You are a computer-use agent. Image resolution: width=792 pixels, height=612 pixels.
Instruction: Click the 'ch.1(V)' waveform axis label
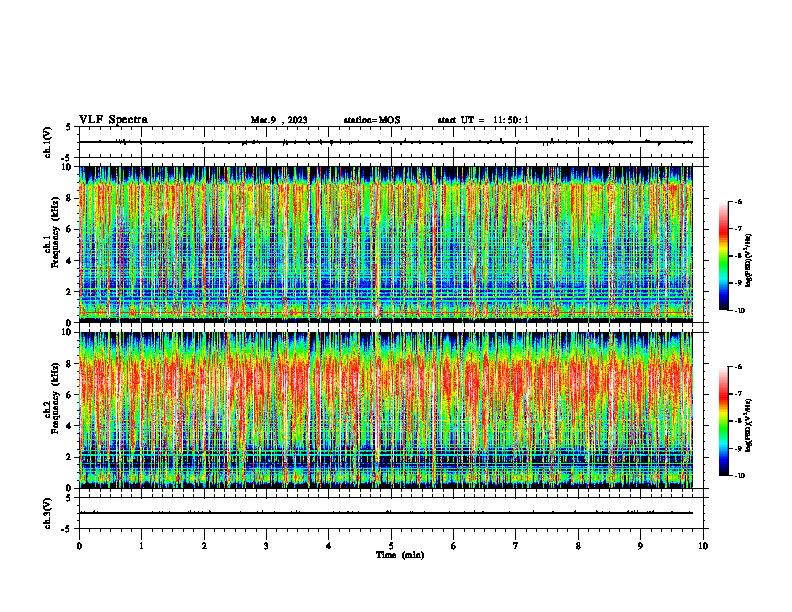[48, 142]
